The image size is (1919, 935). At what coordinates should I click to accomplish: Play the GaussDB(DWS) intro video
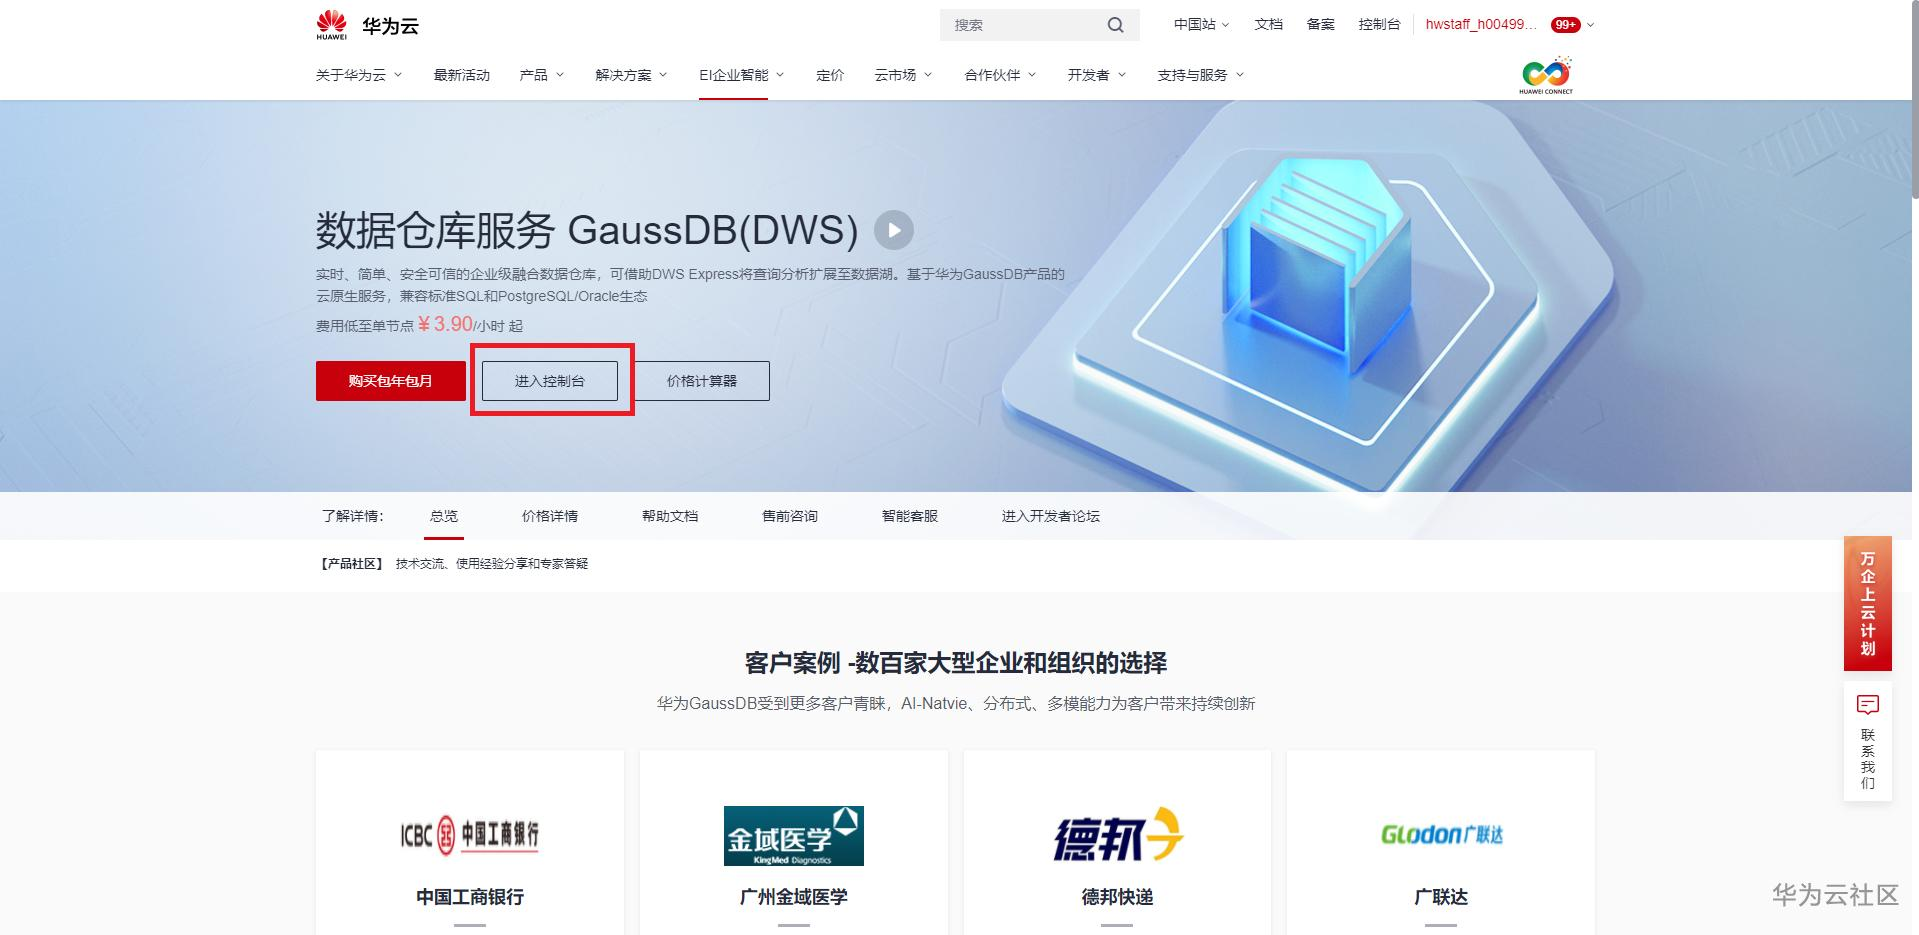point(894,230)
